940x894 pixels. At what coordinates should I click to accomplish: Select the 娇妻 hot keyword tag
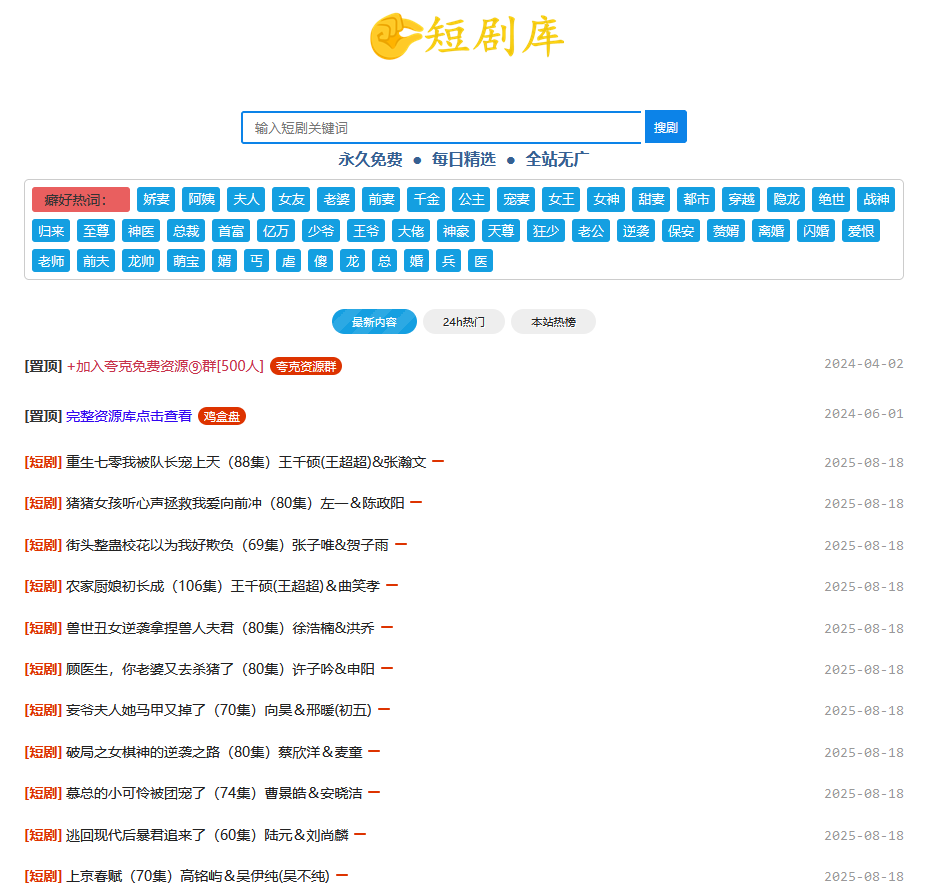tap(156, 200)
